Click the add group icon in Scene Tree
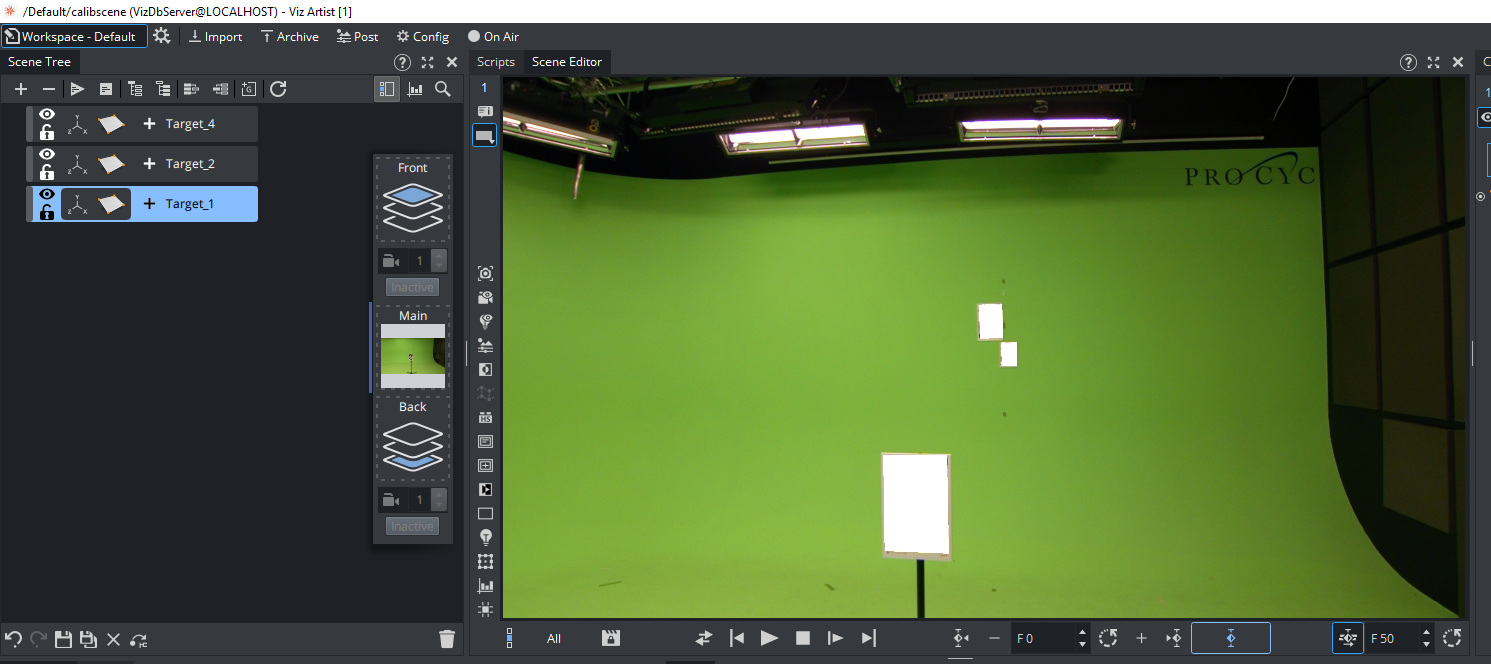The image size is (1491, 664). click(249, 89)
